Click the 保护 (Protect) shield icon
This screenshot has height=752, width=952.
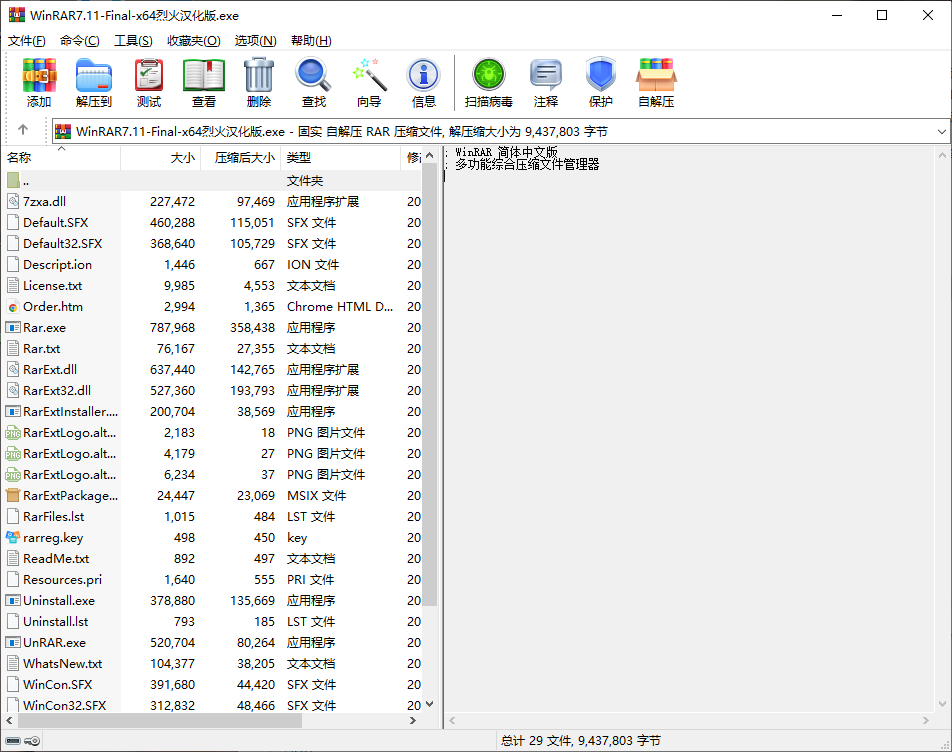[600, 83]
